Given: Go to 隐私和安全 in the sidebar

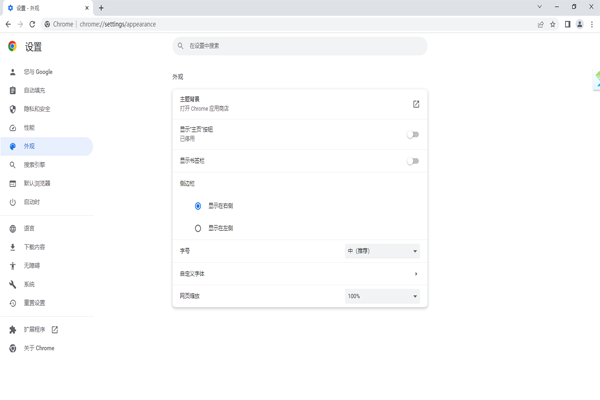Looking at the screenshot, I should (37, 109).
